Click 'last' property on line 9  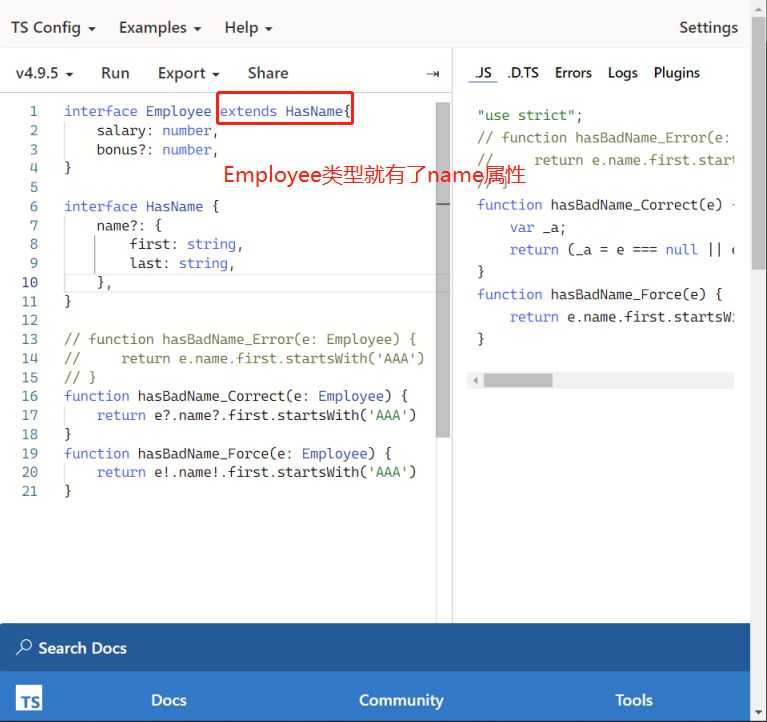[x=145, y=263]
